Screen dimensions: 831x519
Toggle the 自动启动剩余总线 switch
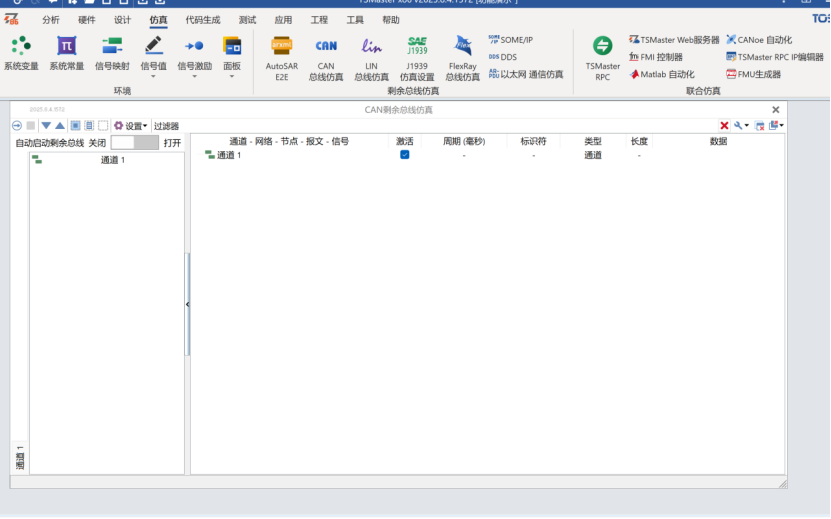coord(135,142)
